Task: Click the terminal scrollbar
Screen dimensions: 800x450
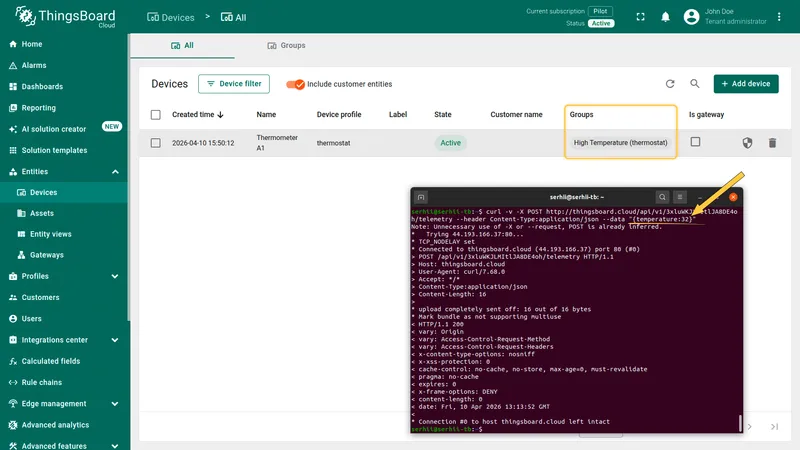Action: 740,423
